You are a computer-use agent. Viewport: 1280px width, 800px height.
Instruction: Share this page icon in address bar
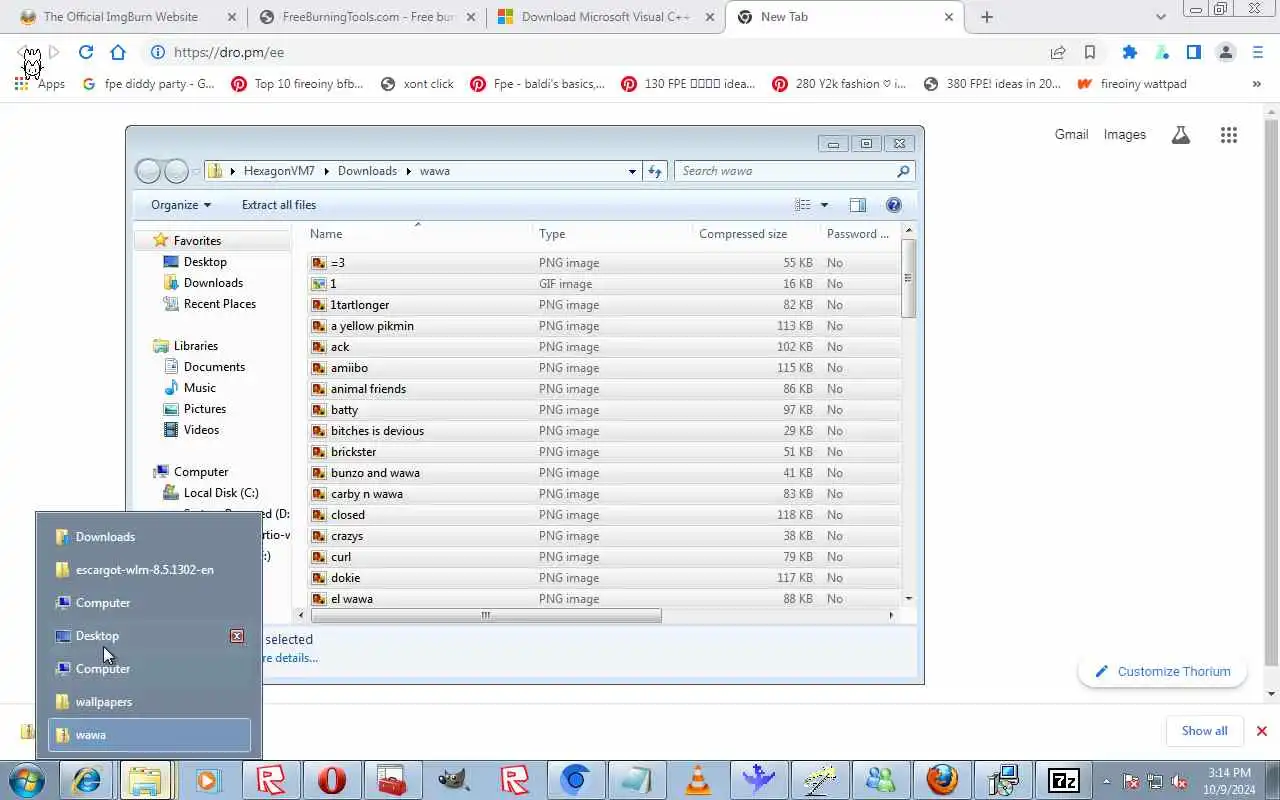click(x=1058, y=52)
